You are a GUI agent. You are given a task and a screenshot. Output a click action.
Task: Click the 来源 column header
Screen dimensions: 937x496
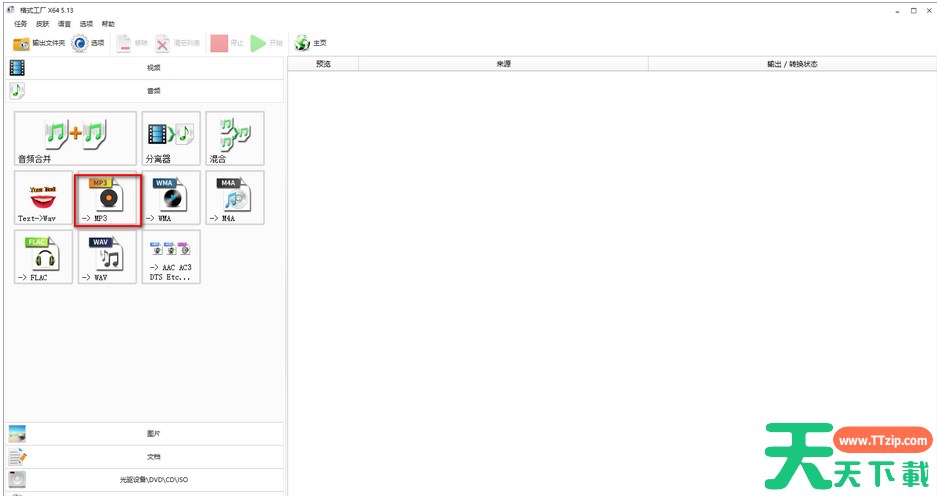click(504, 64)
